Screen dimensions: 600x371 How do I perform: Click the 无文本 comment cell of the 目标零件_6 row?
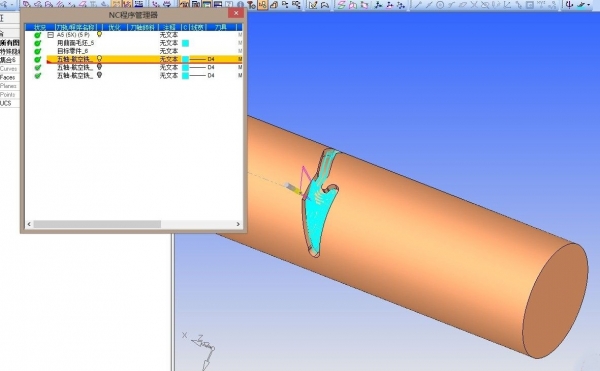169,51
